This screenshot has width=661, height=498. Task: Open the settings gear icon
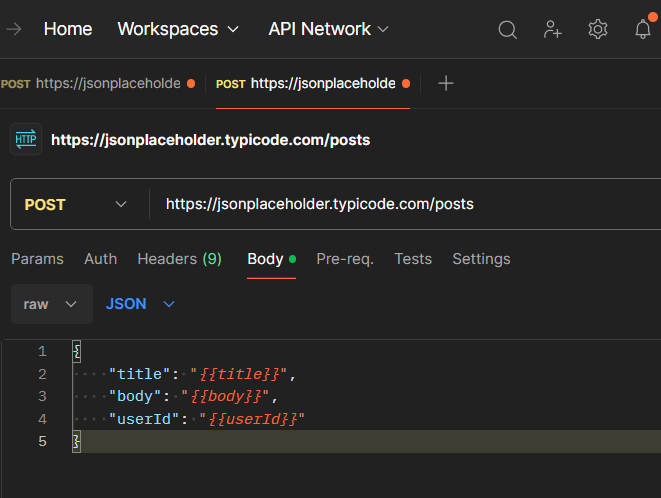[x=598, y=30]
